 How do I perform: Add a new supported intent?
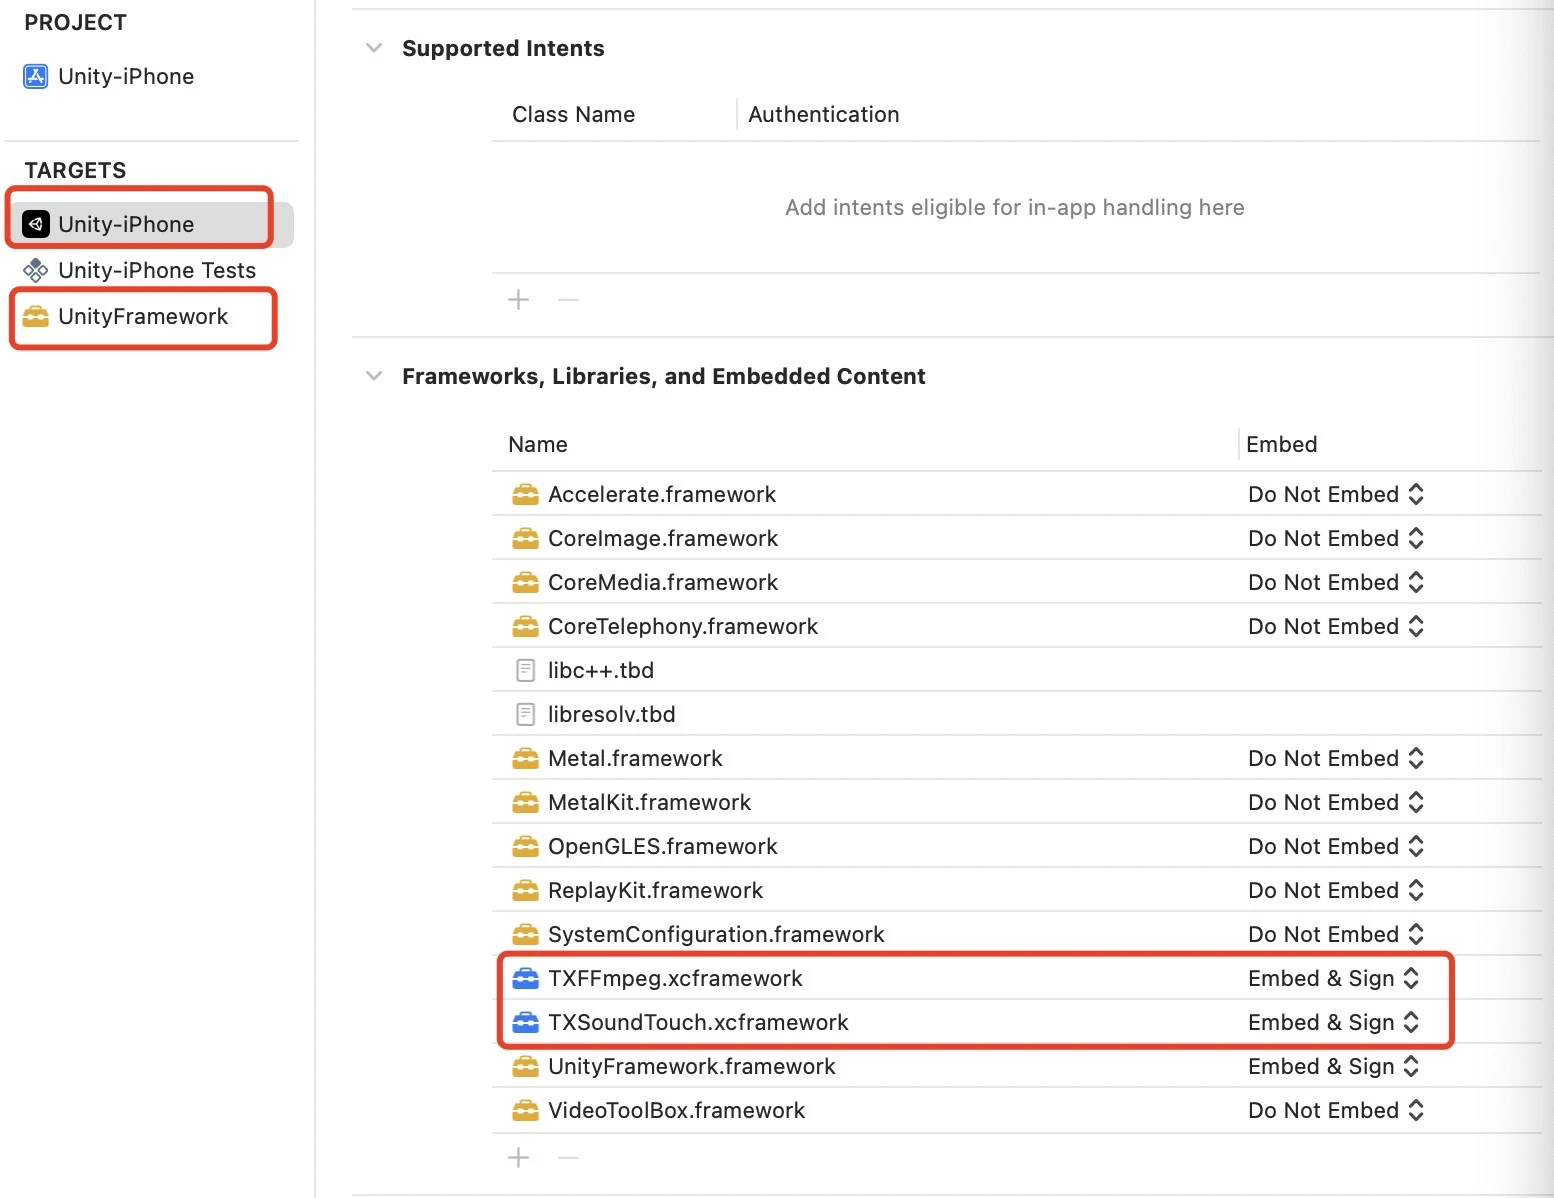click(x=518, y=300)
